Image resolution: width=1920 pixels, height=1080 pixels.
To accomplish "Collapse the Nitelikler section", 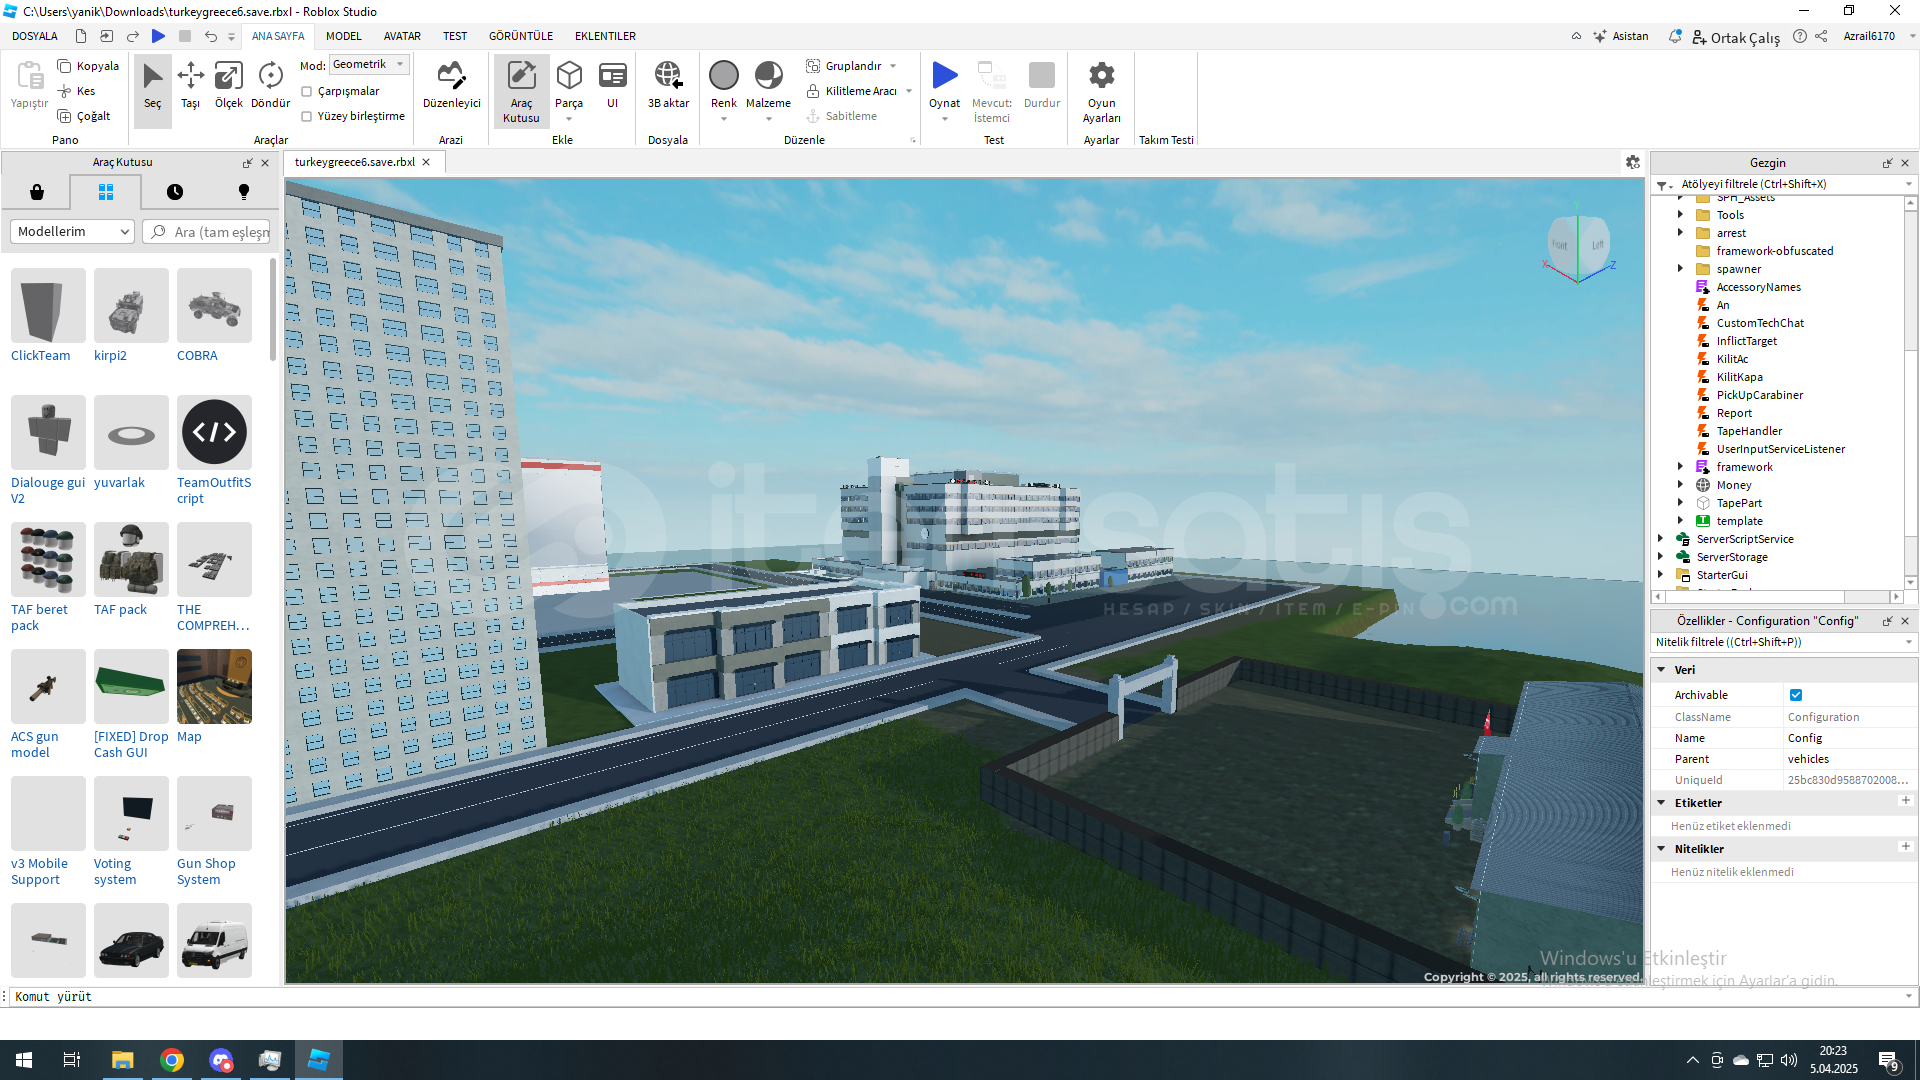I will pyautogui.click(x=1661, y=848).
